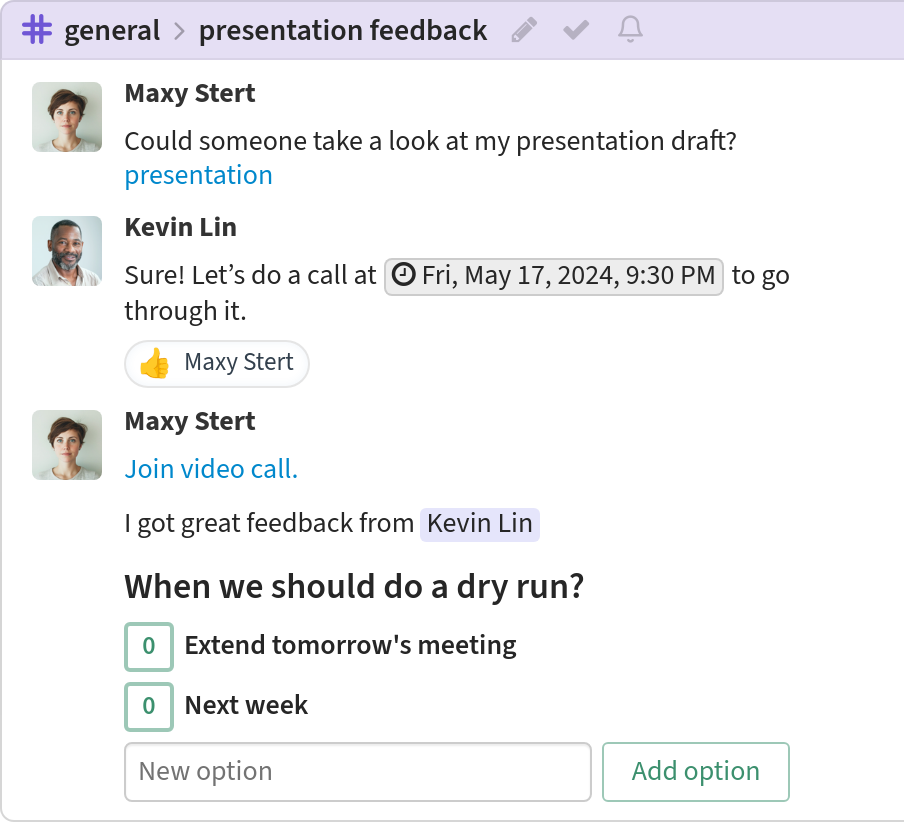Focus the New option text field

(x=358, y=772)
